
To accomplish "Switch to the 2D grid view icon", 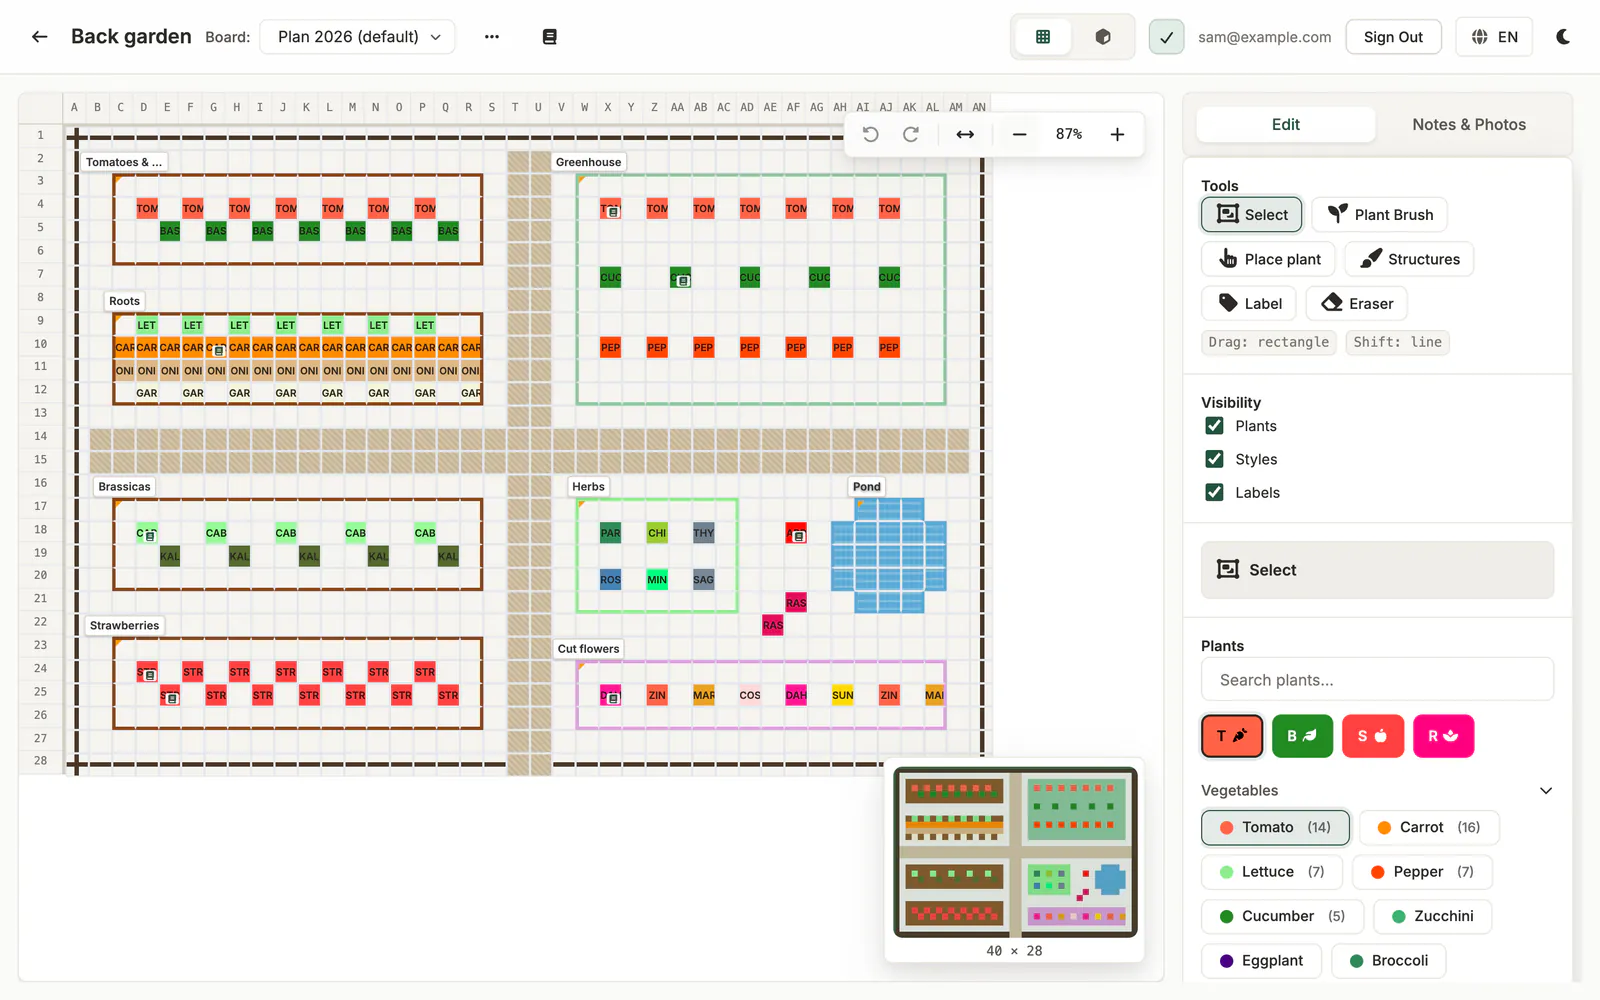I will click(1043, 37).
